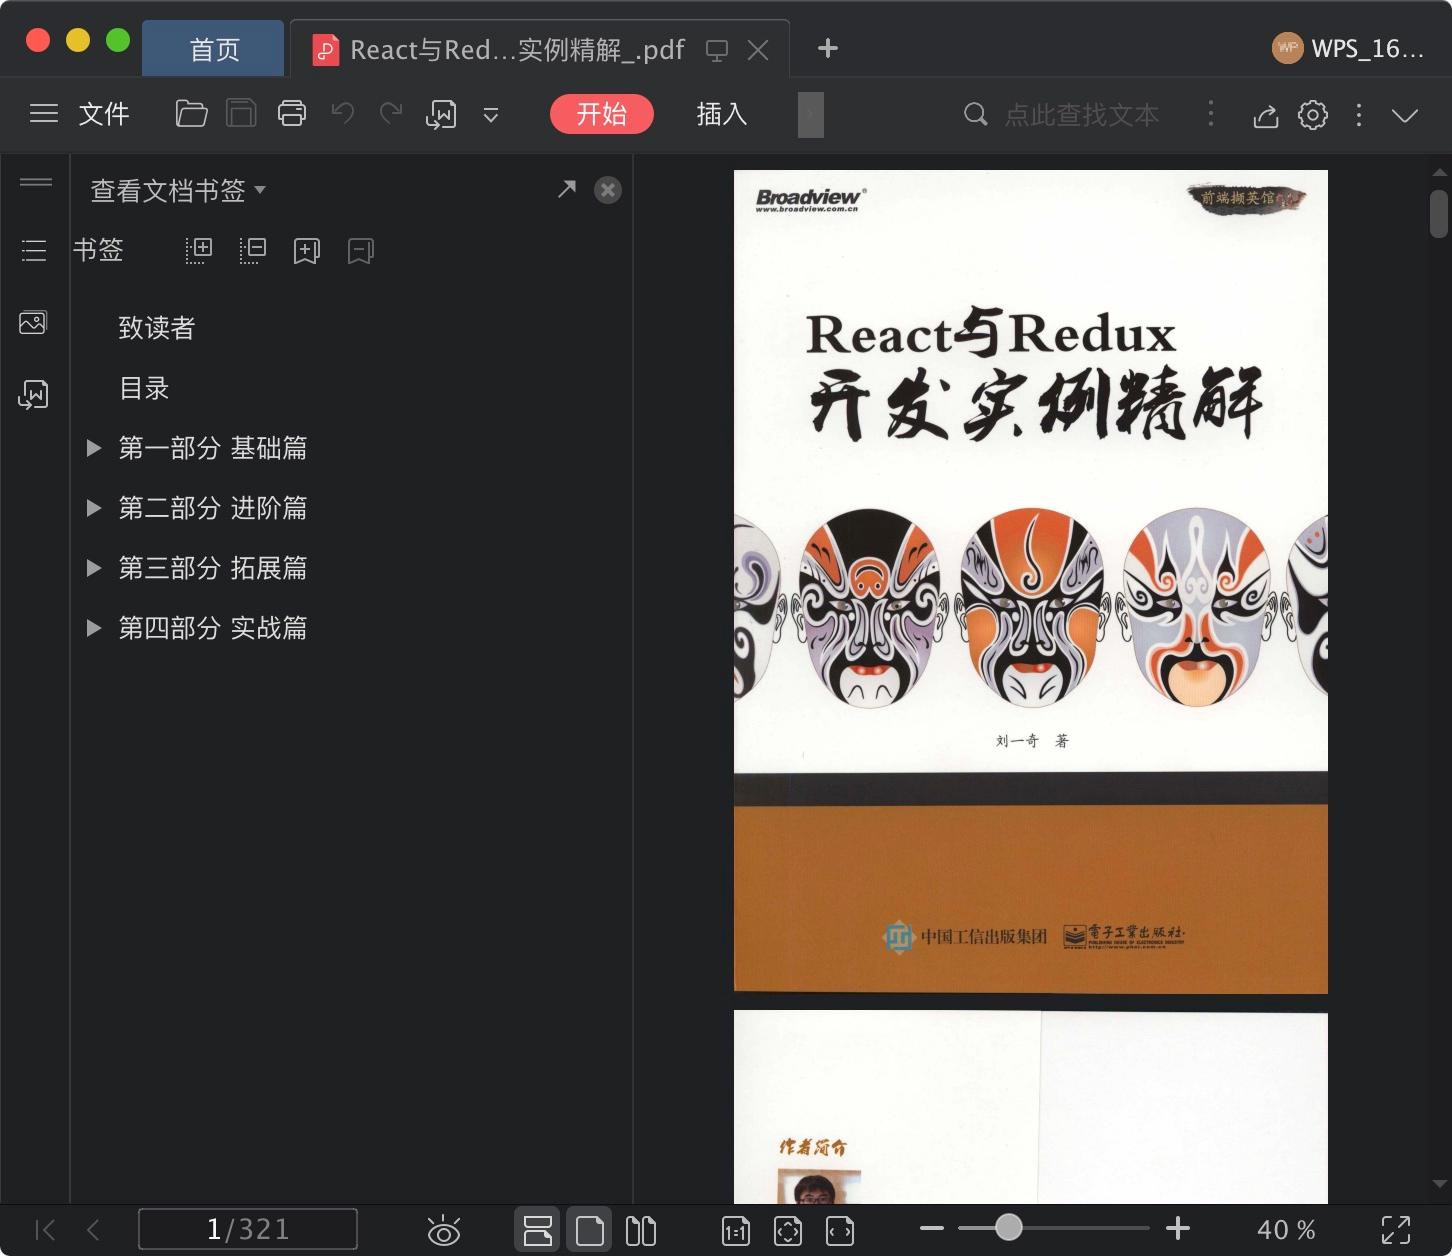The height and width of the screenshot is (1256, 1452).
Task: Expand the 第四部分 实战篇 bookmark
Action: coord(94,628)
